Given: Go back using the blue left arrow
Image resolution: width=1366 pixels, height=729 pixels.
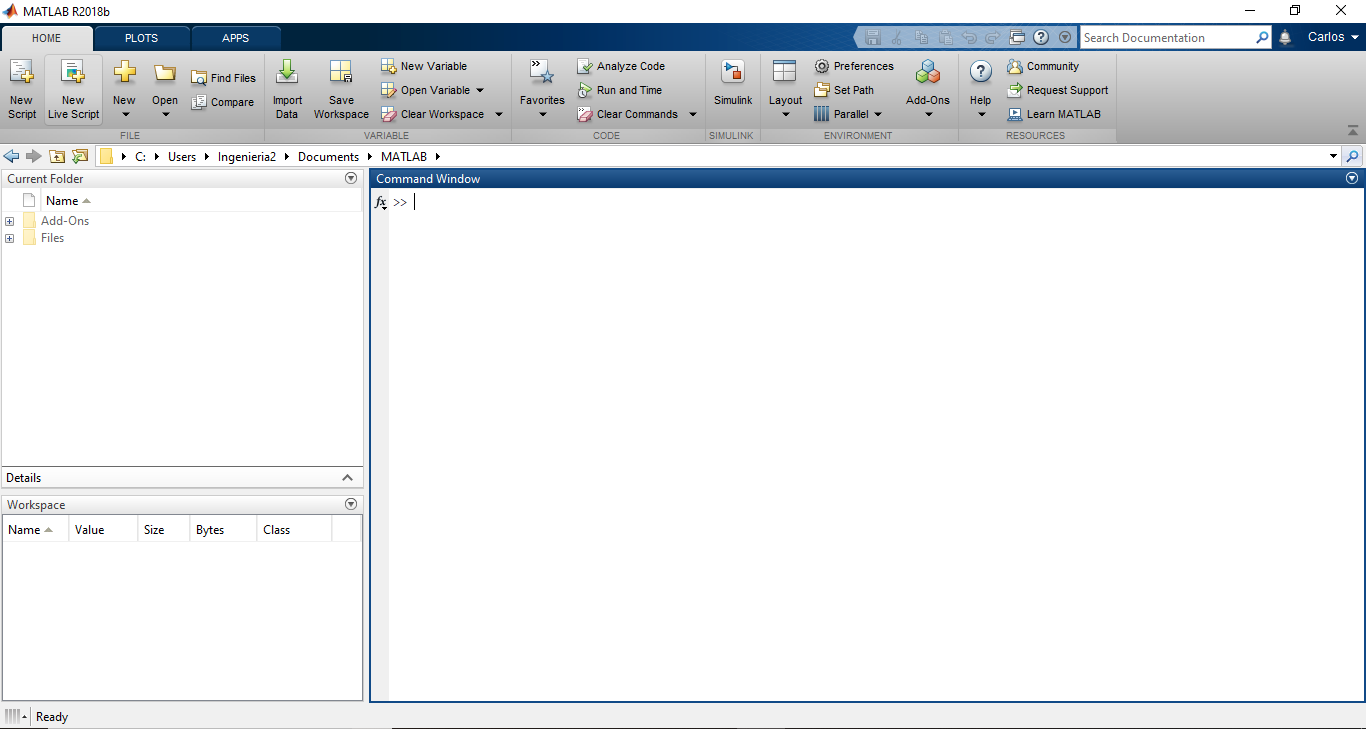Looking at the screenshot, I should (x=12, y=156).
